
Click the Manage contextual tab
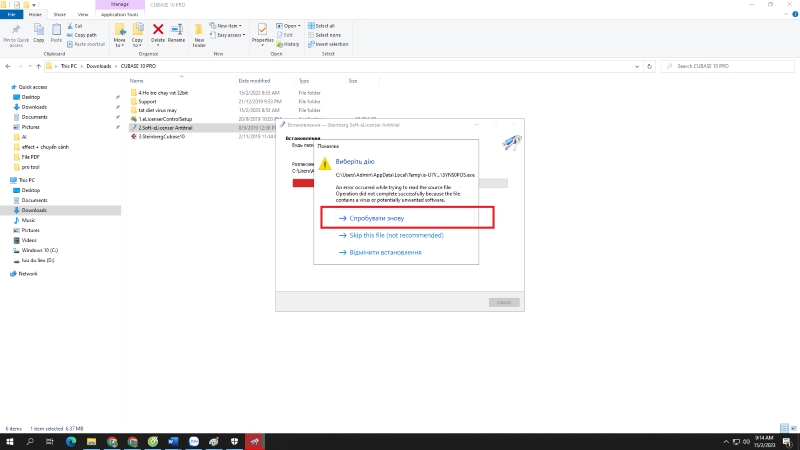point(119,5)
